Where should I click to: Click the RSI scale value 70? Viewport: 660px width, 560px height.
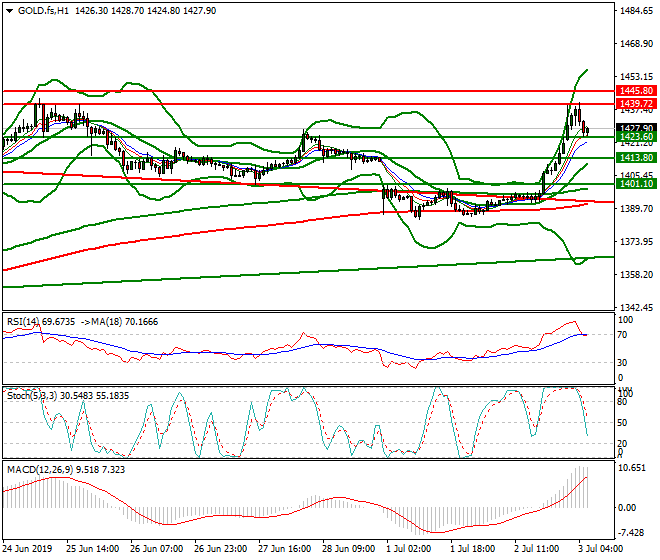[x=622, y=335]
